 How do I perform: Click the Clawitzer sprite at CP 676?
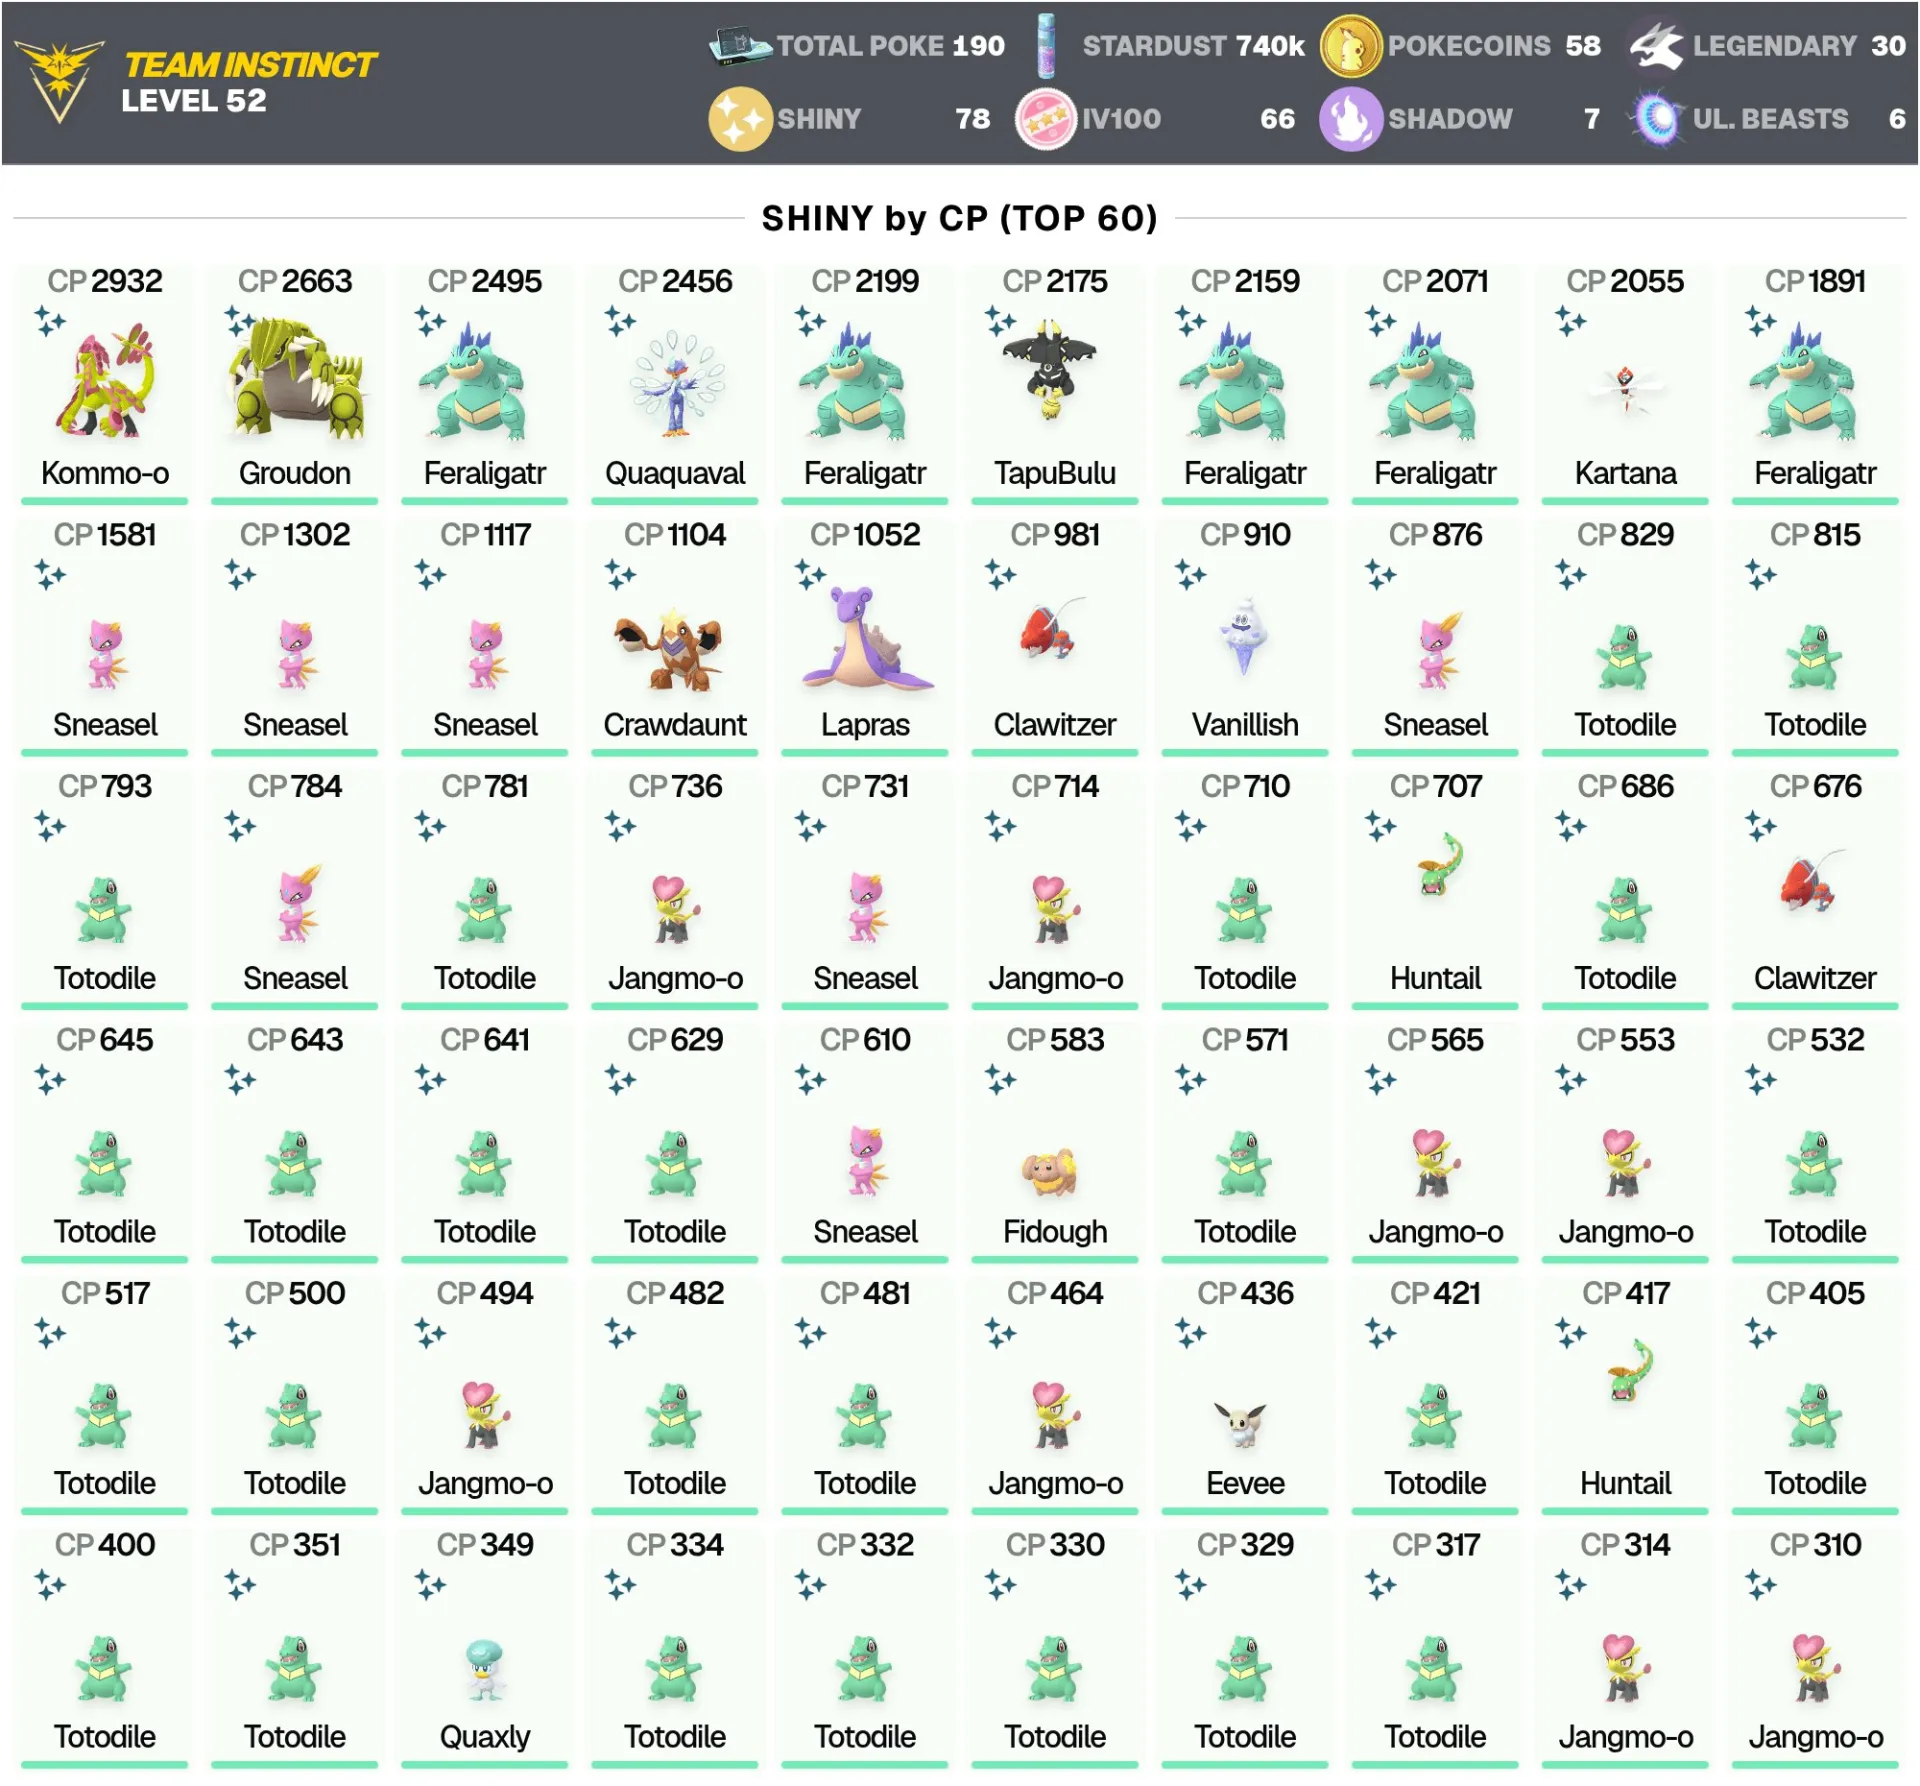click(1812, 880)
